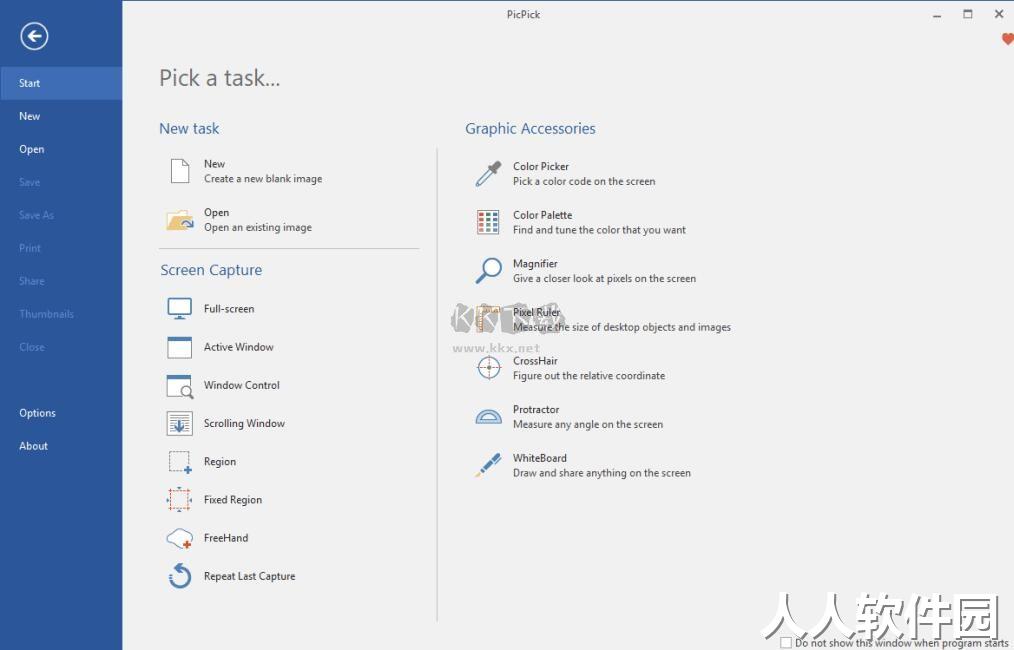Viewport: 1014px width, 650px height.
Task: Click 'Create a new blank image' text
Action: pos(263,179)
